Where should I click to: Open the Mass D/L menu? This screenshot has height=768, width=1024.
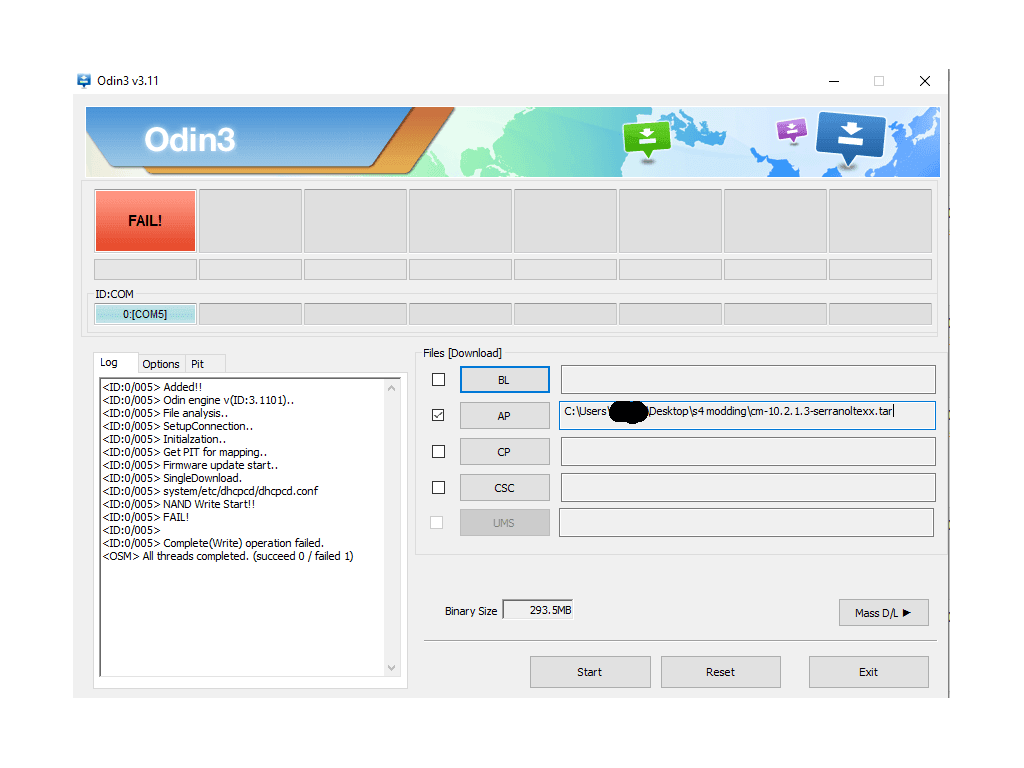point(883,613)
